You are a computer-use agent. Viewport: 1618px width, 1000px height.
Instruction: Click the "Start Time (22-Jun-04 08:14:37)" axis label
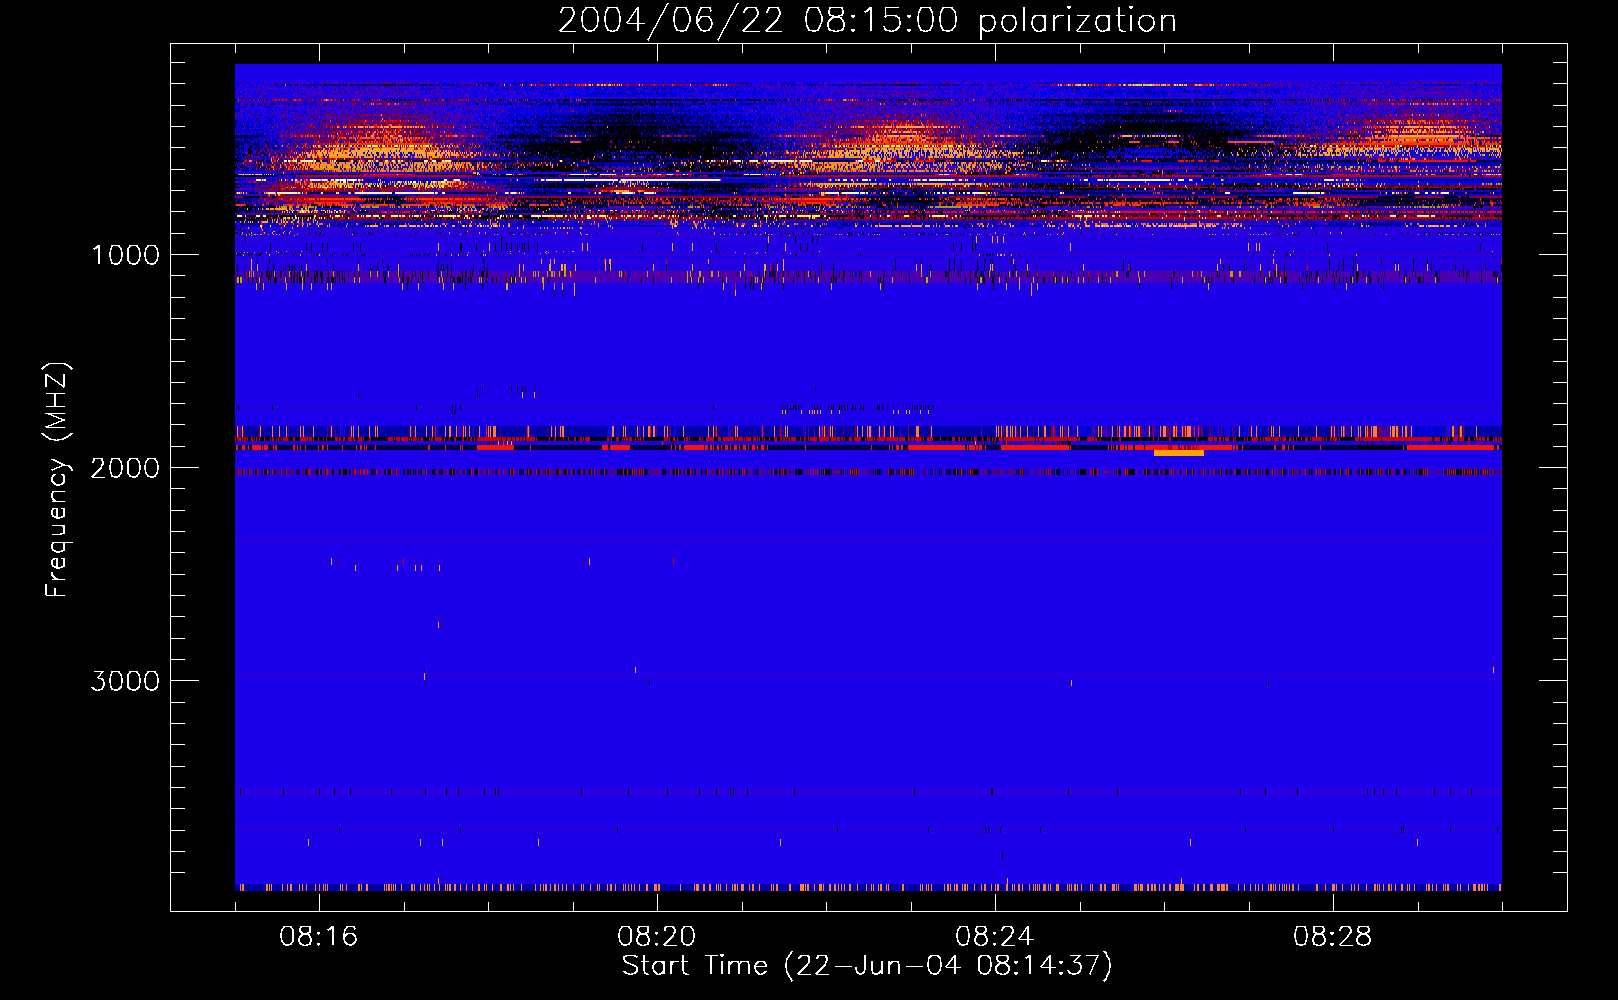(867, 966)
